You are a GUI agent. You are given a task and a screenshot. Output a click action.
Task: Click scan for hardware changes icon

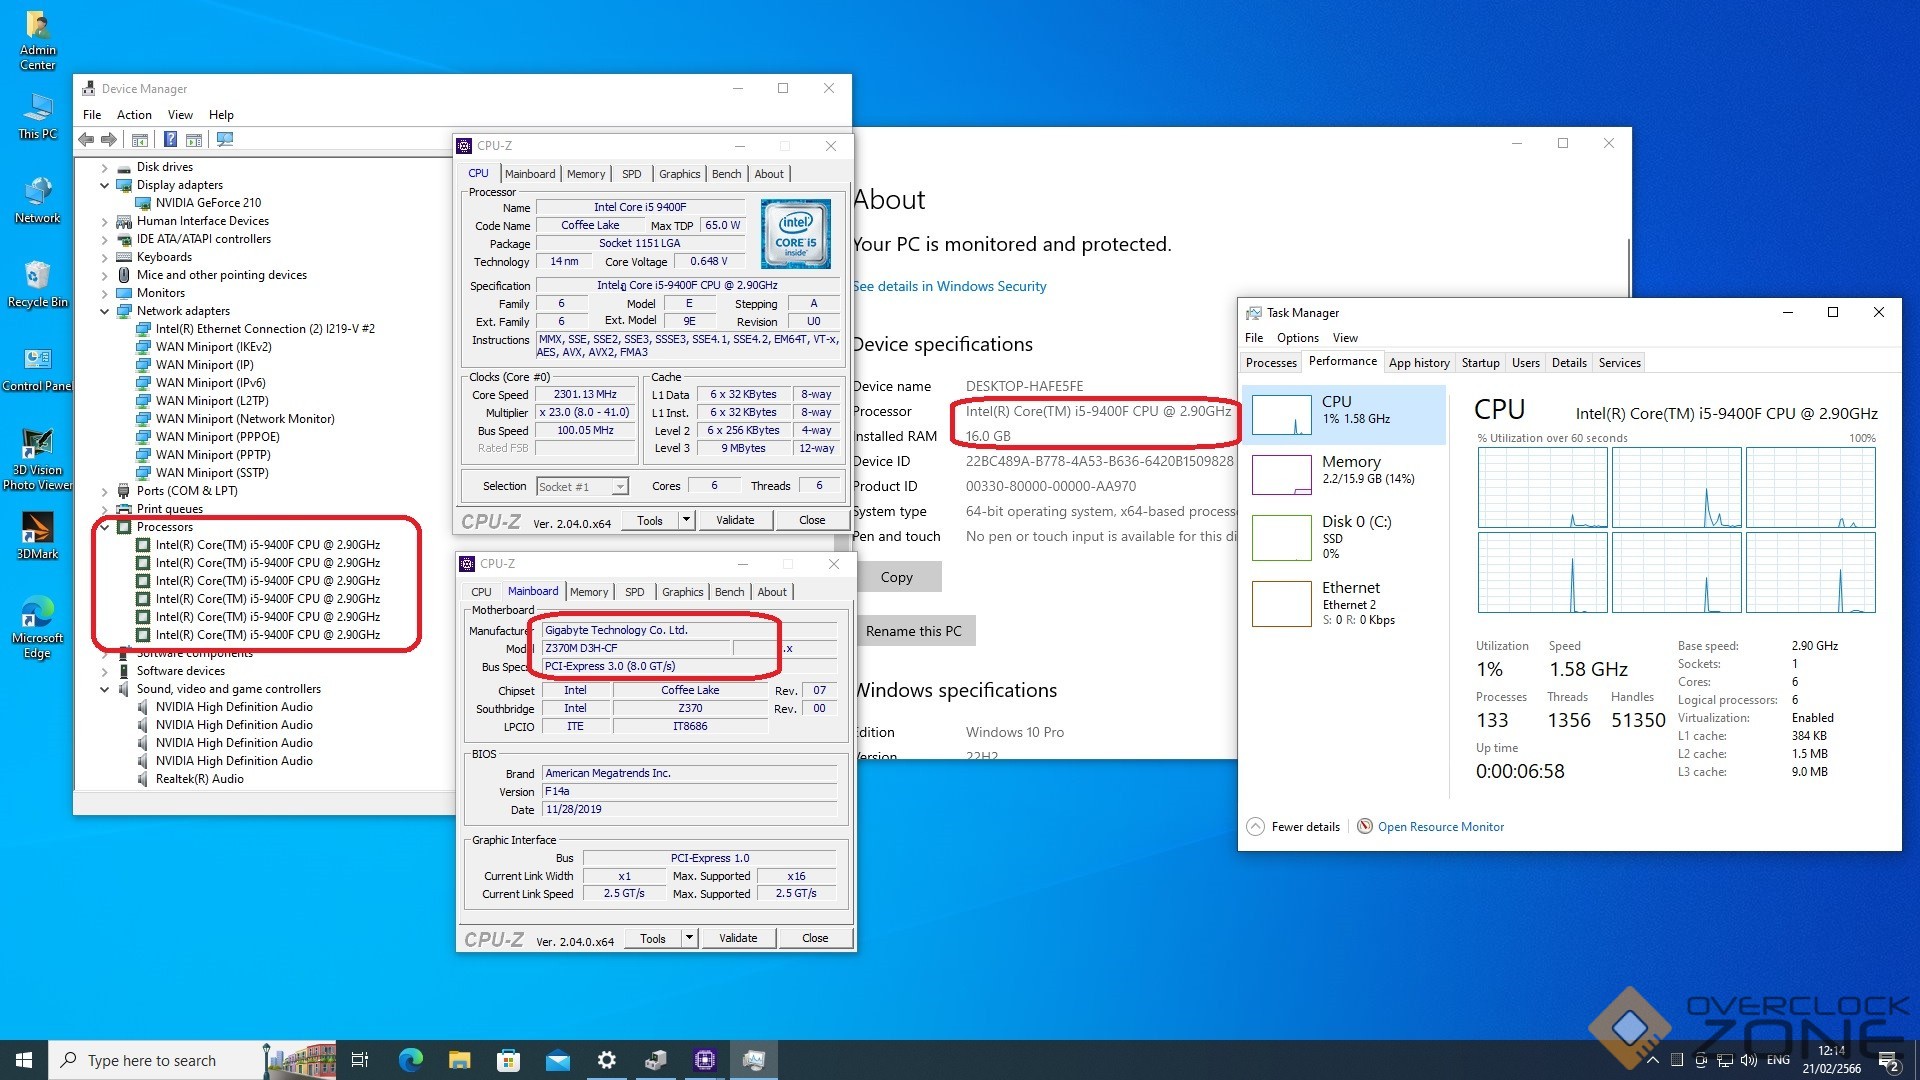[225, 140]
